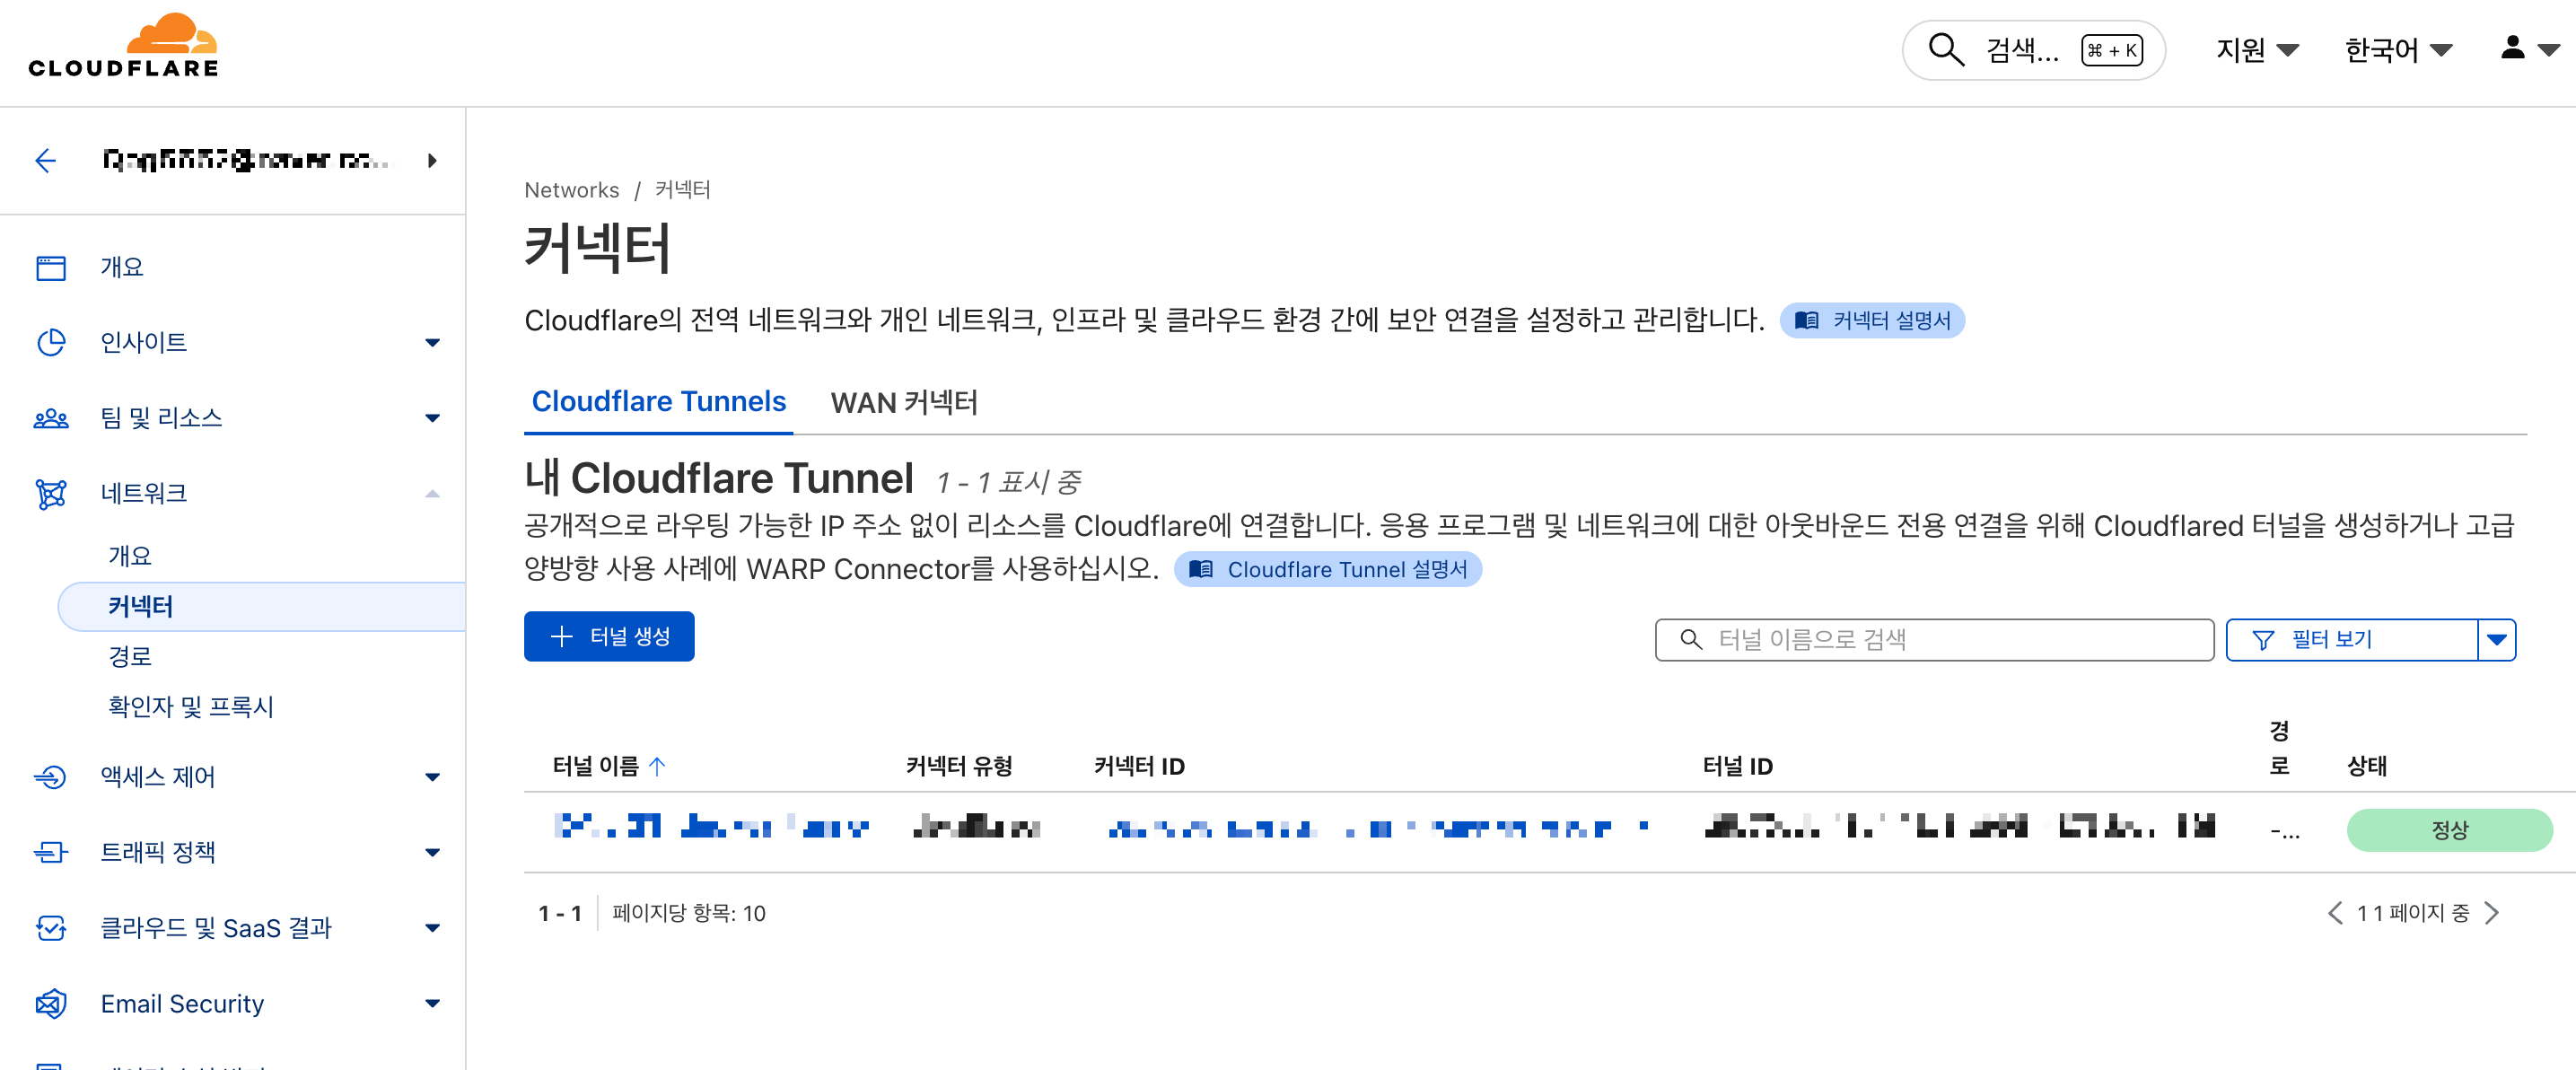
Task: Switch to the WAN 커넥터 tab
Action: [903, 402]
